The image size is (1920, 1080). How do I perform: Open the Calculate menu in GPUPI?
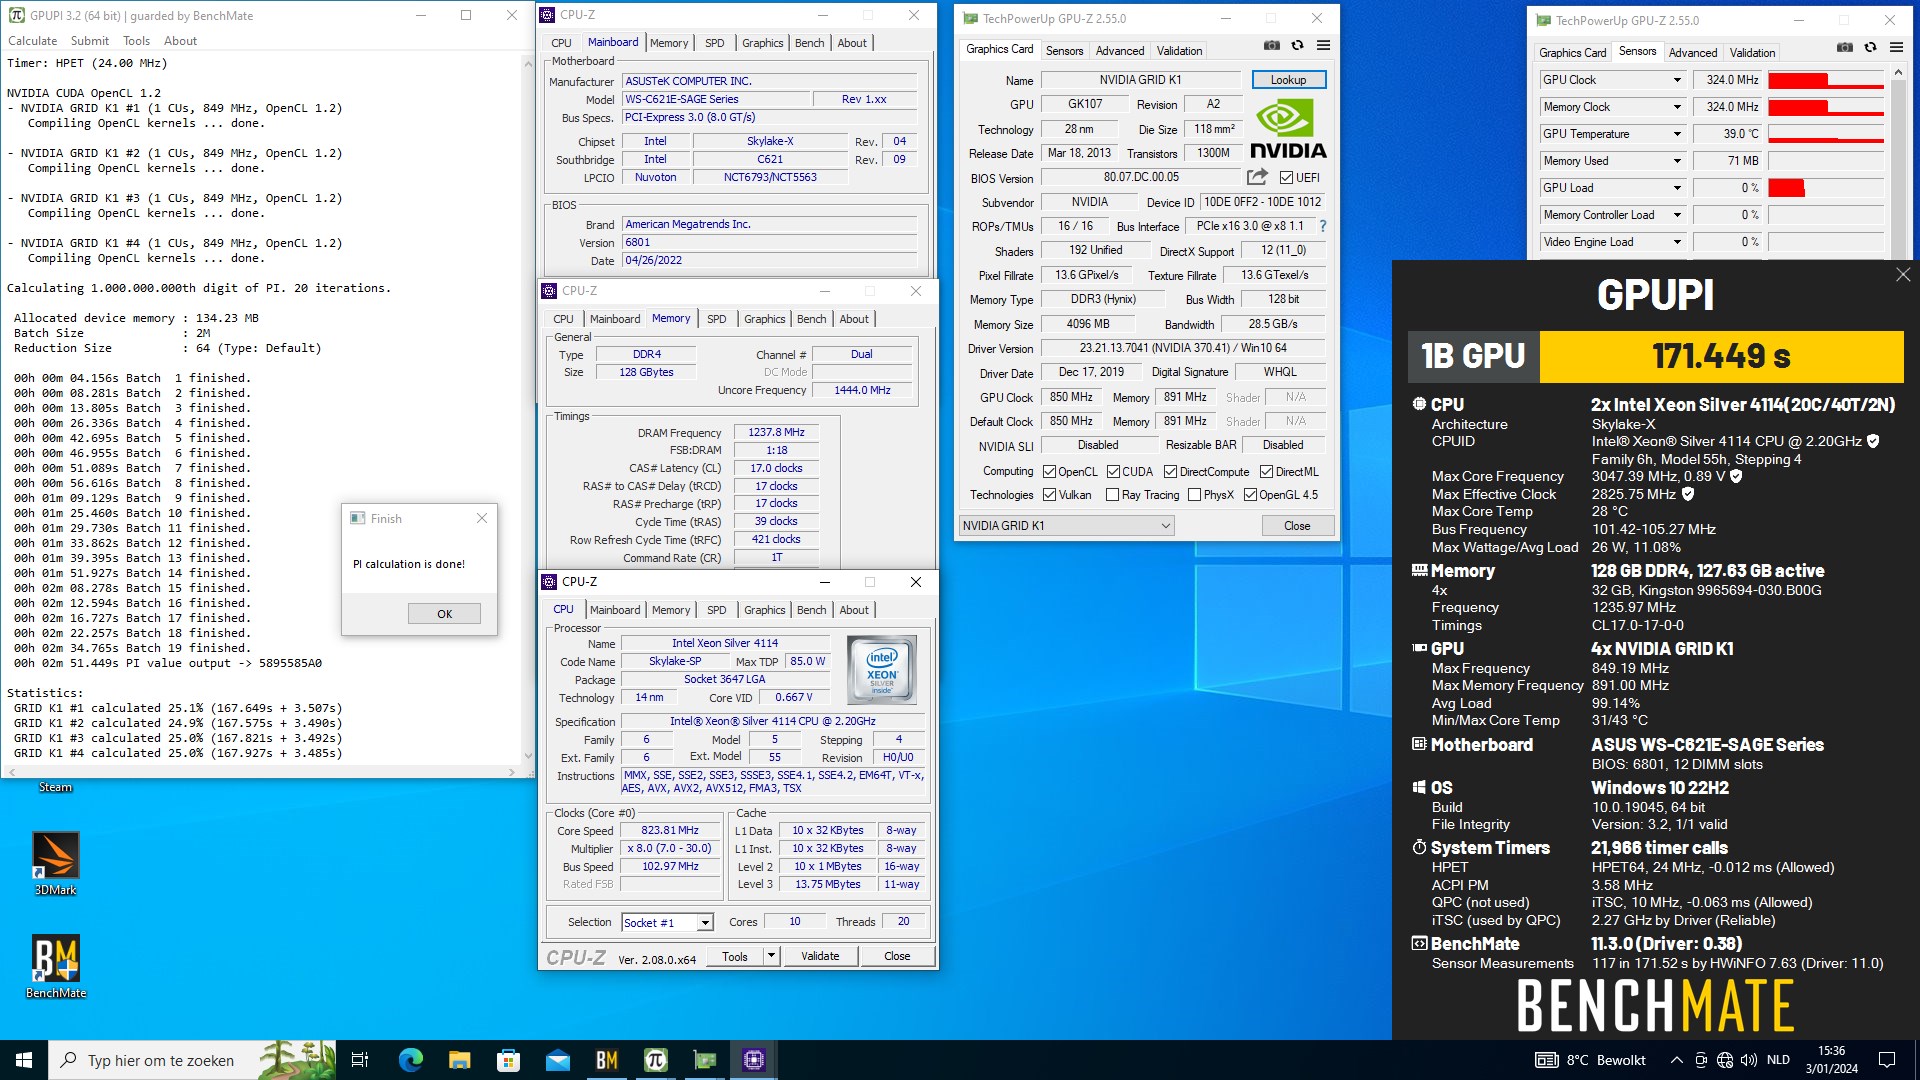pyautogui.click(x=33, y=41)
